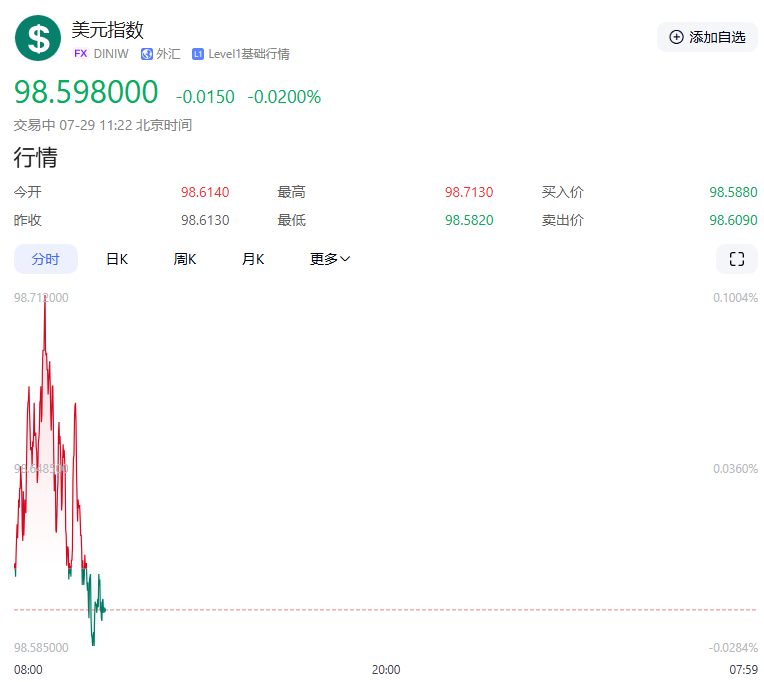Expand the 更多 more chart options dropdown
This screenshot has height=682, width=764.
pos(330,259)
